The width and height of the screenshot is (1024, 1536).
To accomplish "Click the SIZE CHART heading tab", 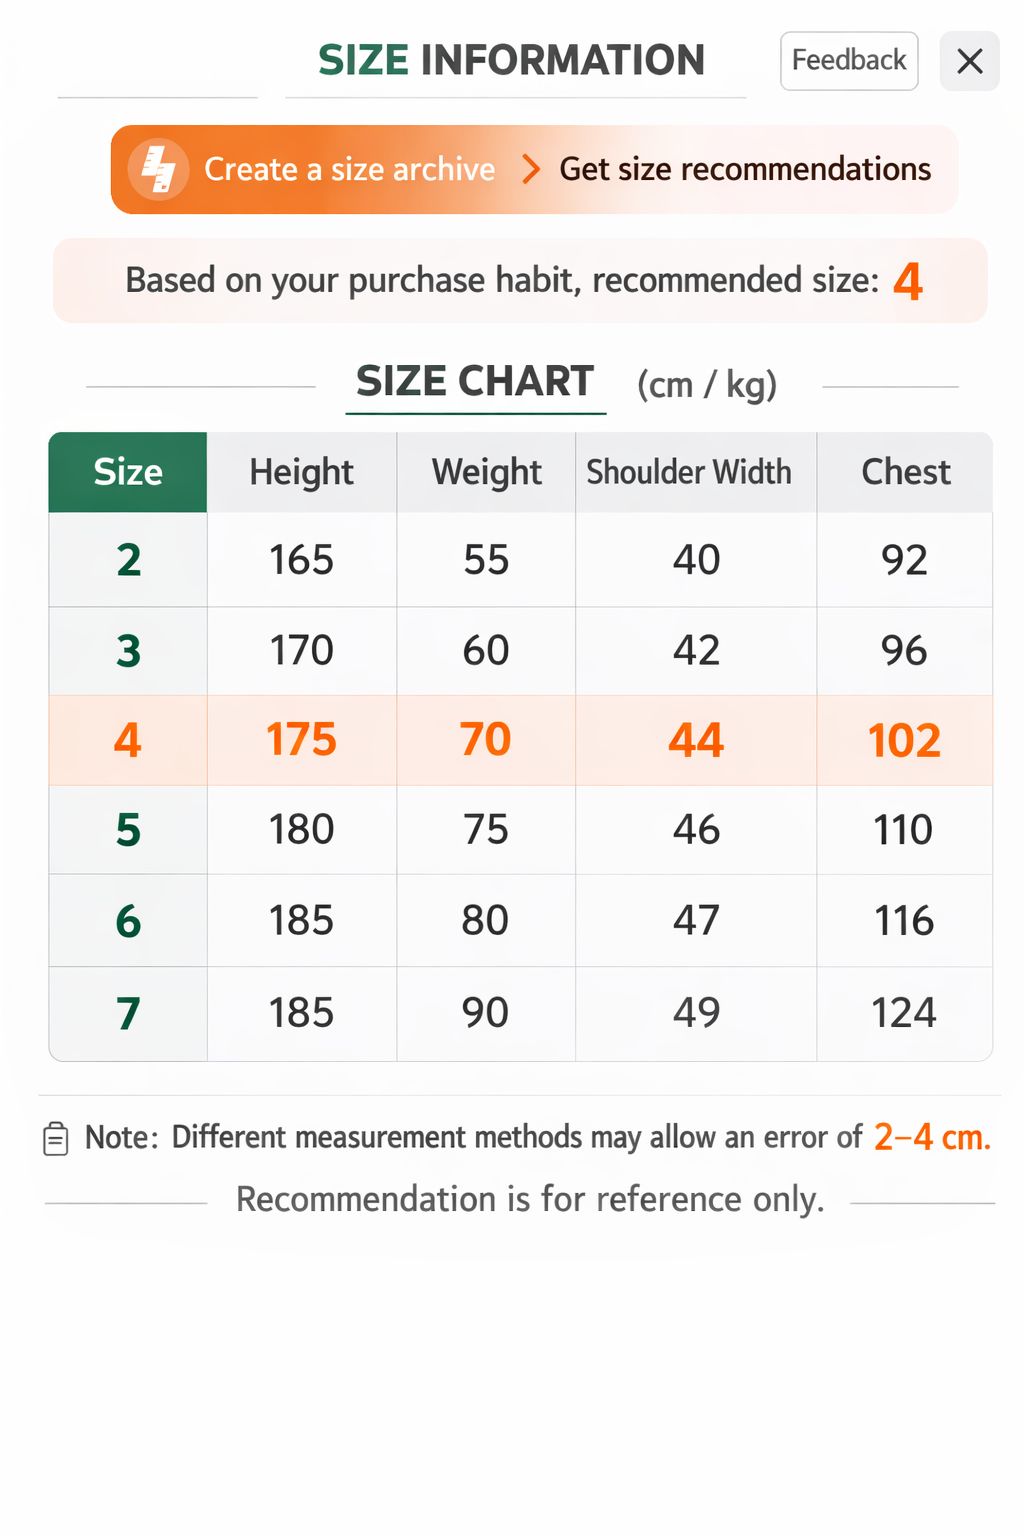I will pos(475,382).
